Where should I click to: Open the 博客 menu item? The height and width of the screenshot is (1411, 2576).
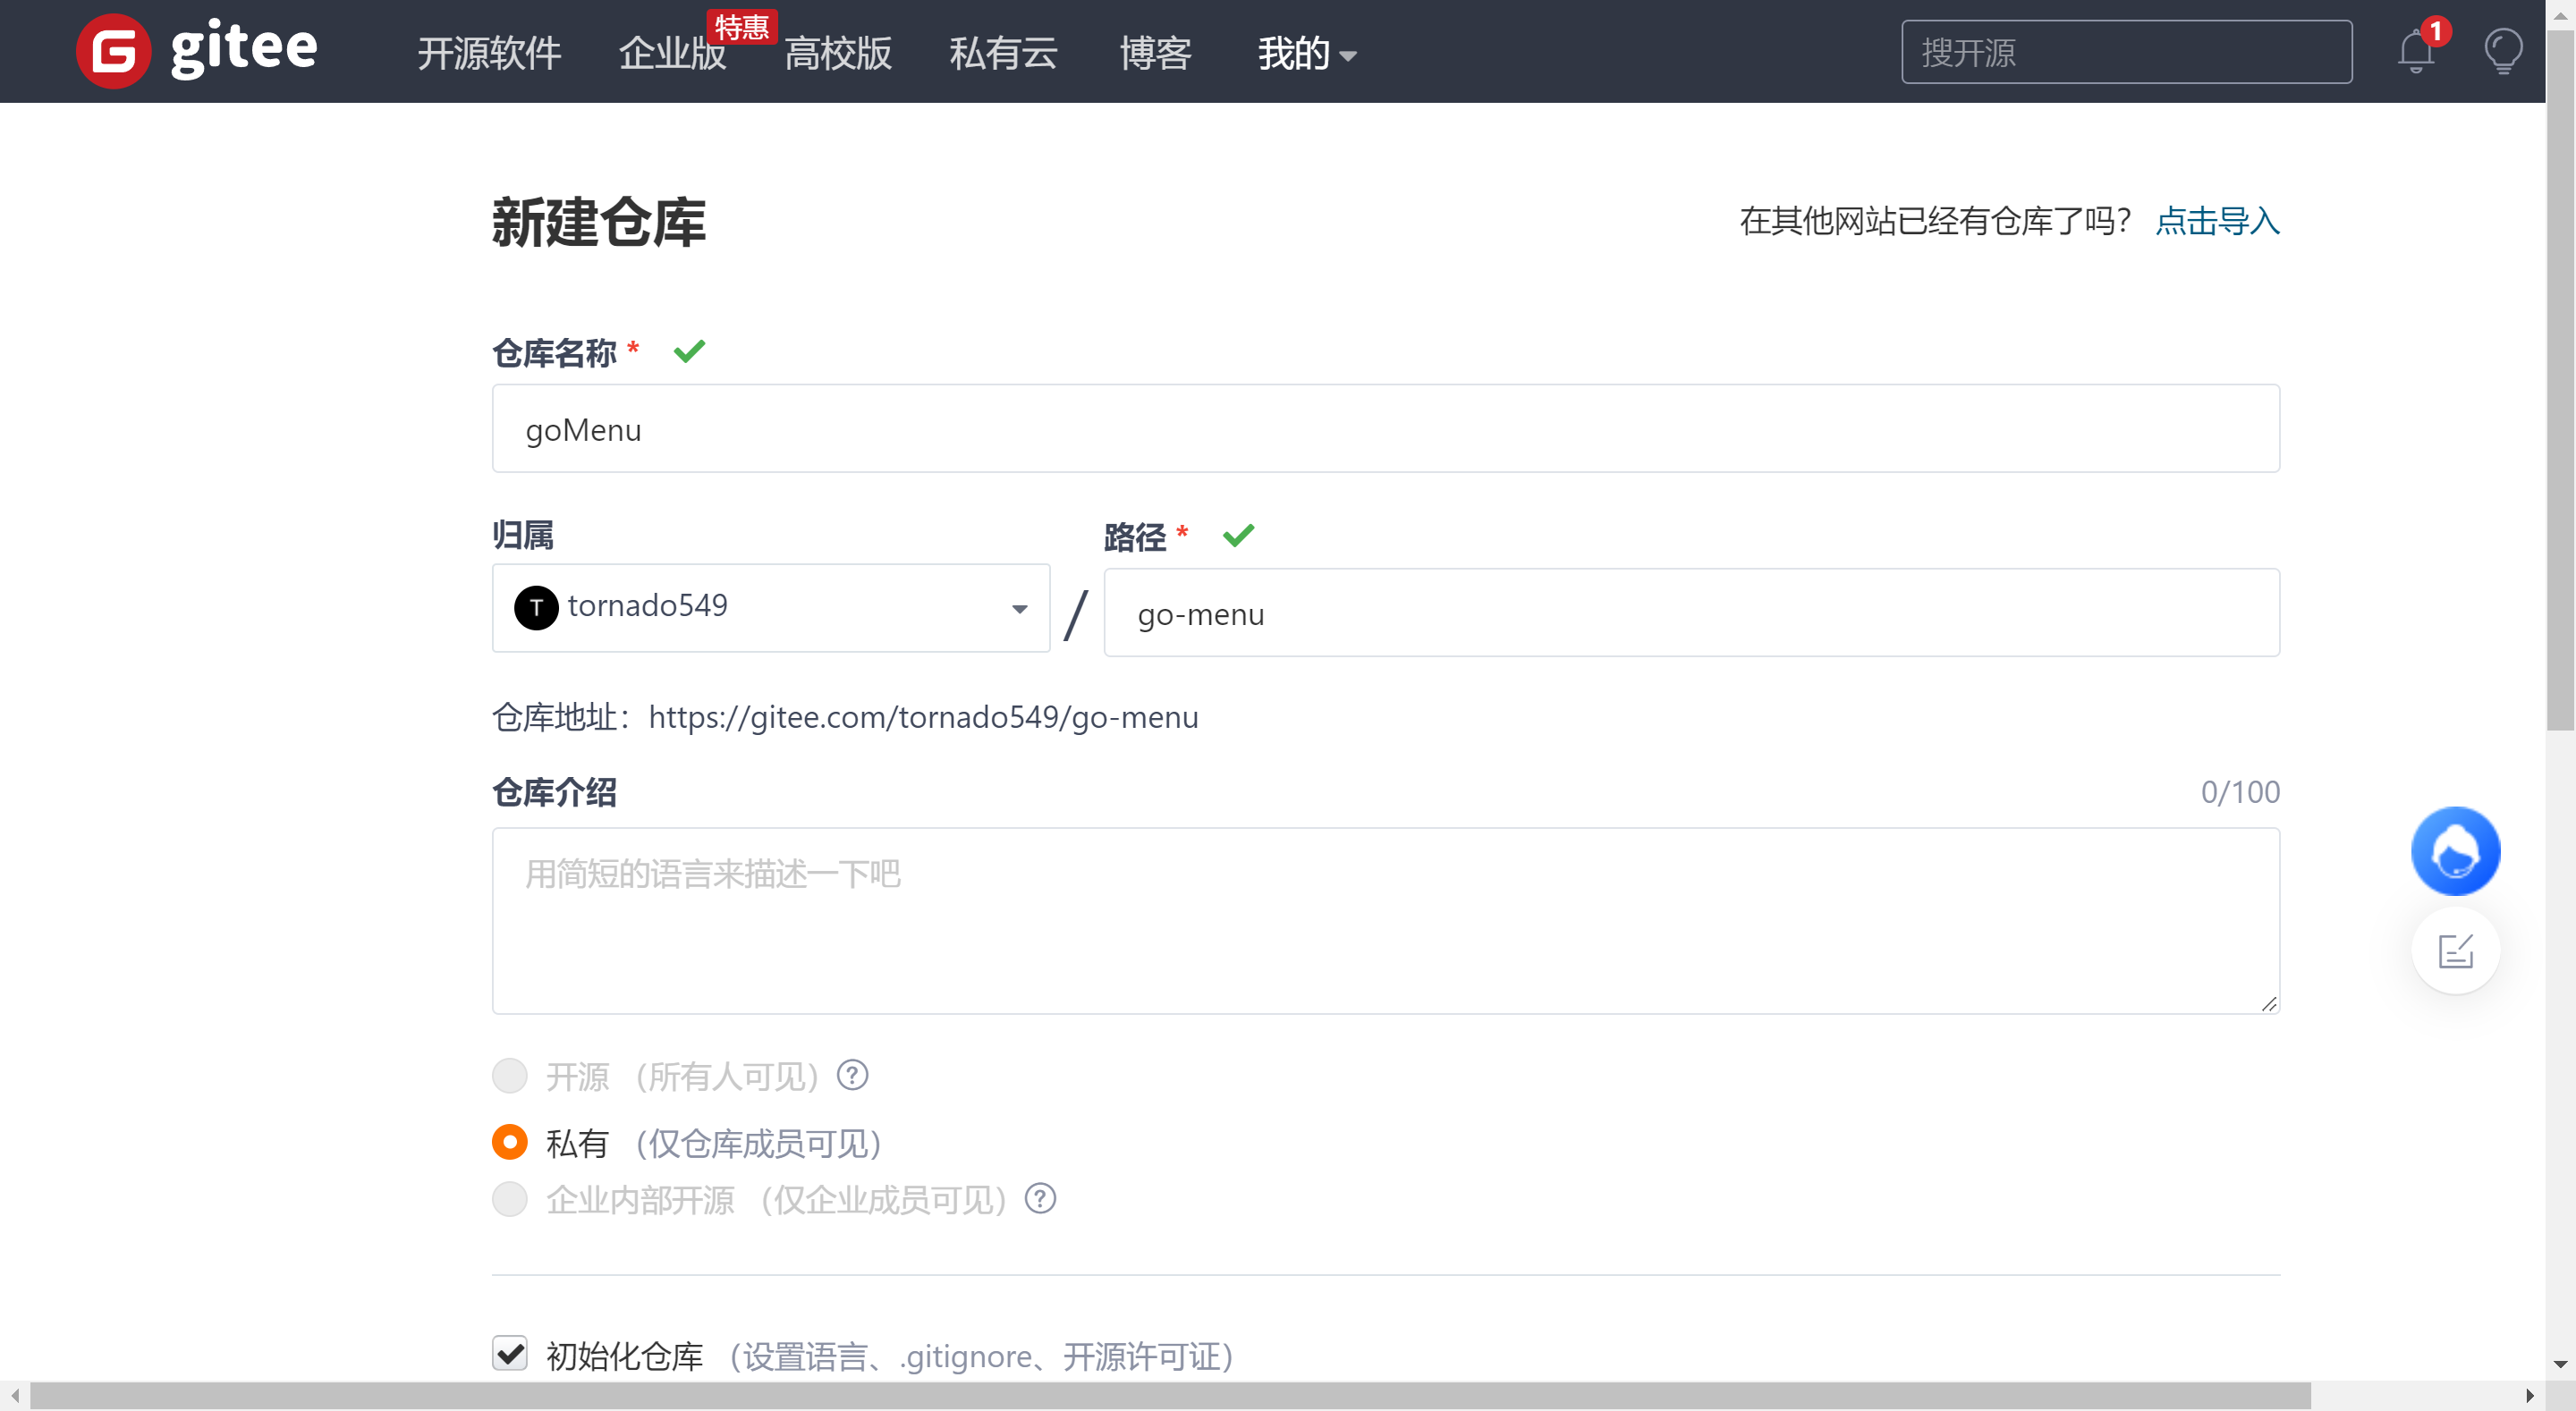(1155, 53)
